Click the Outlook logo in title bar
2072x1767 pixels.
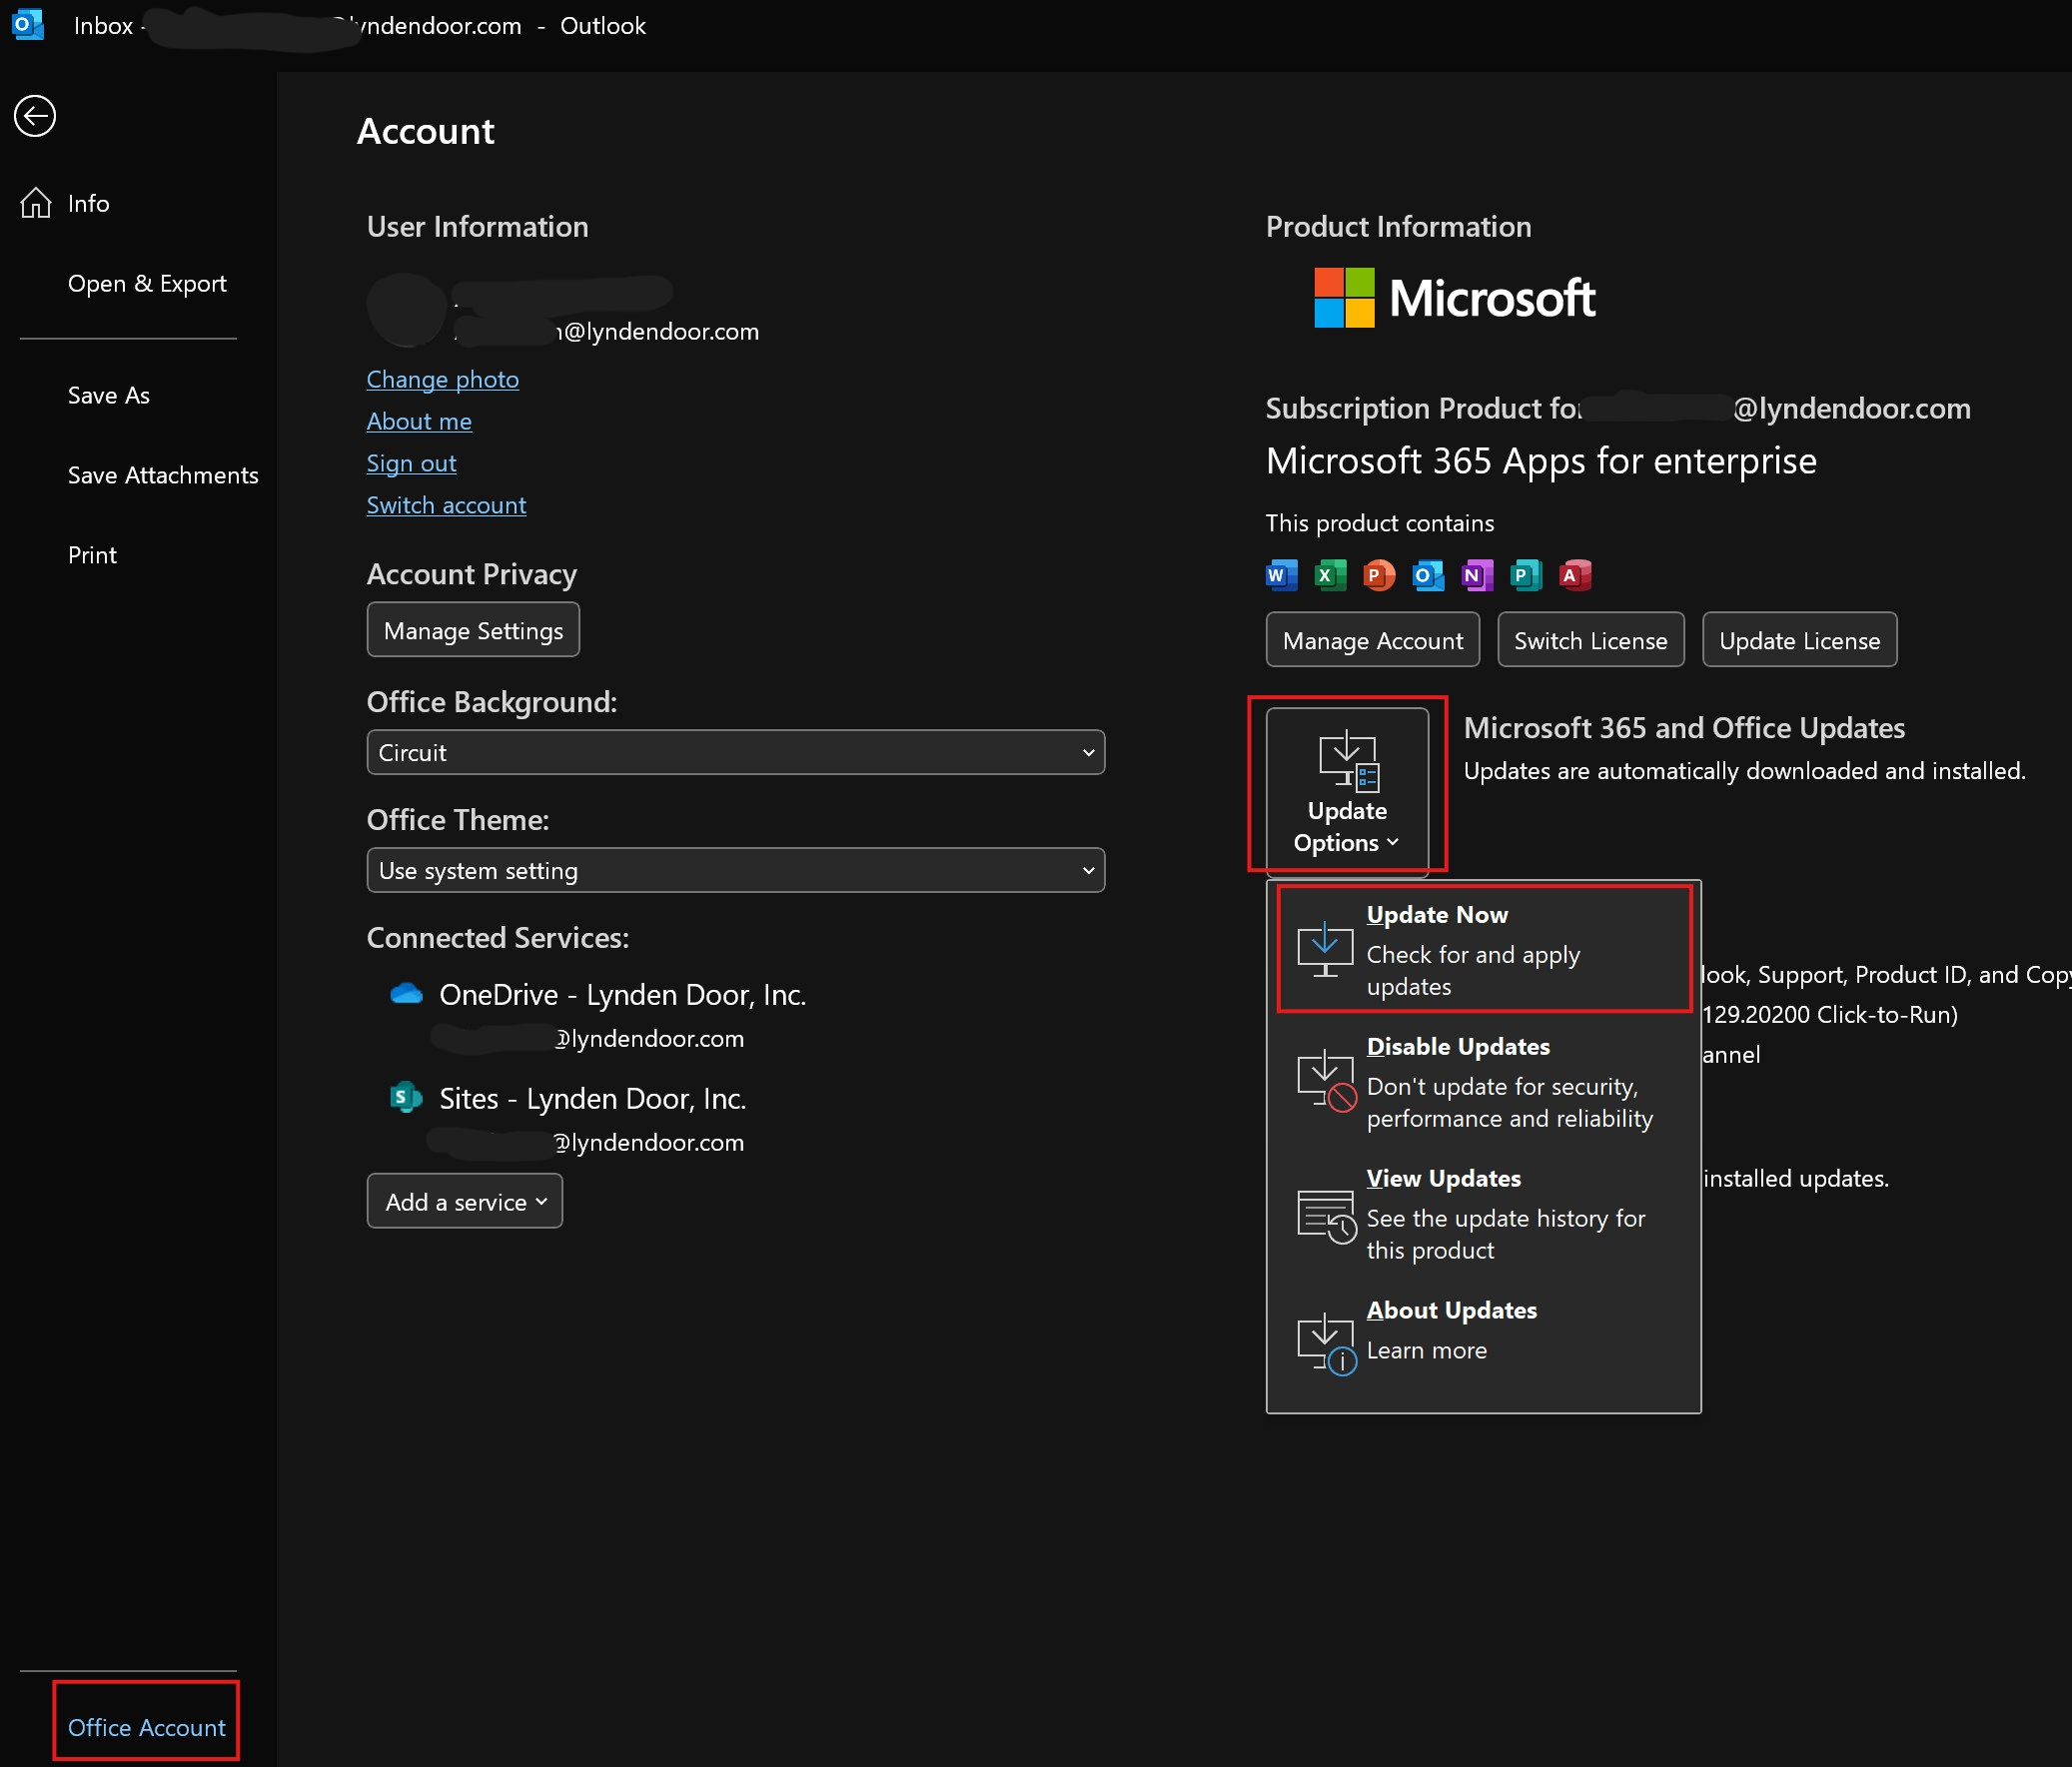[28, 25]
